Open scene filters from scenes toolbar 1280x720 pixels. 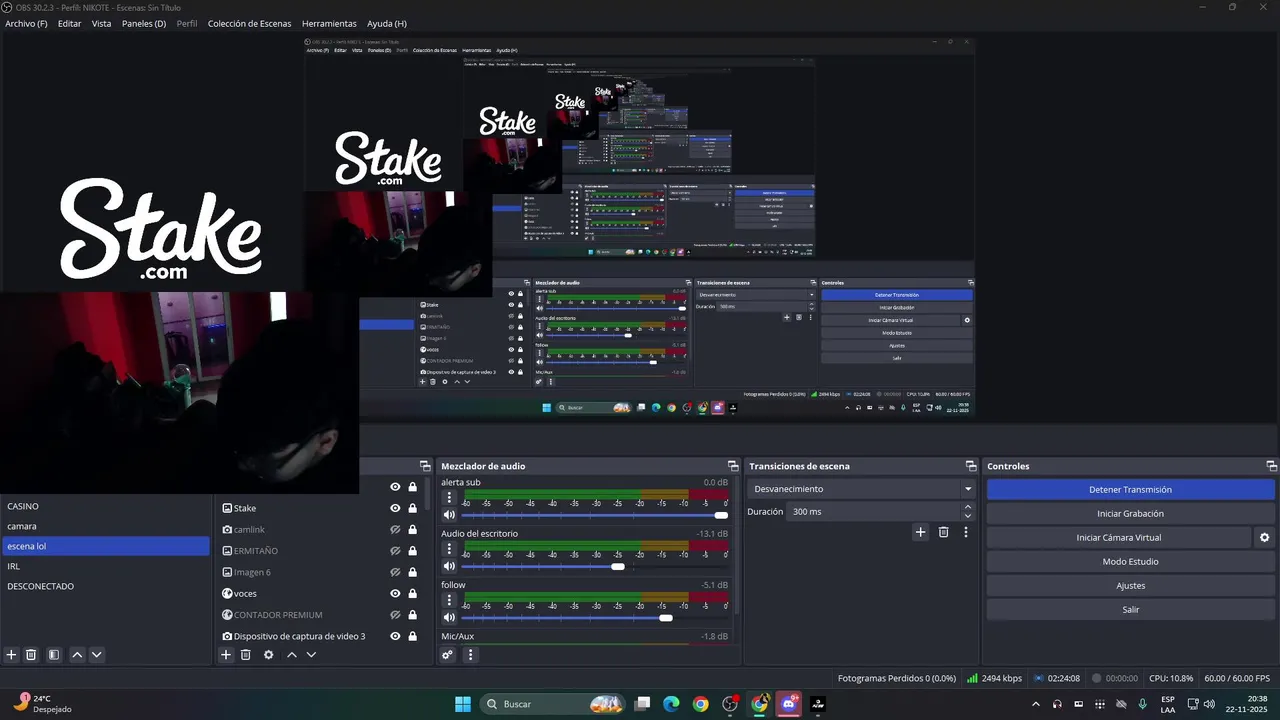[54, 655]
